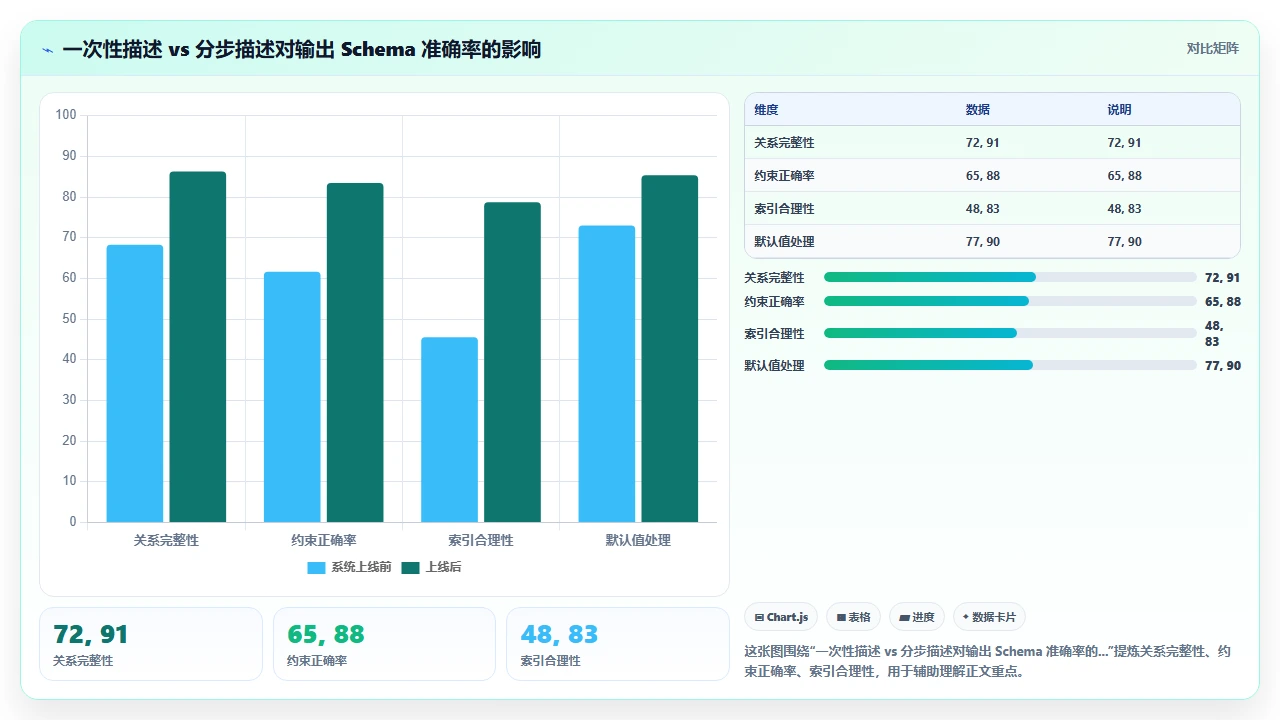Click the 77, 90 value beside progress bar
Viewport: 1280px width, 720px height.
1223,366
